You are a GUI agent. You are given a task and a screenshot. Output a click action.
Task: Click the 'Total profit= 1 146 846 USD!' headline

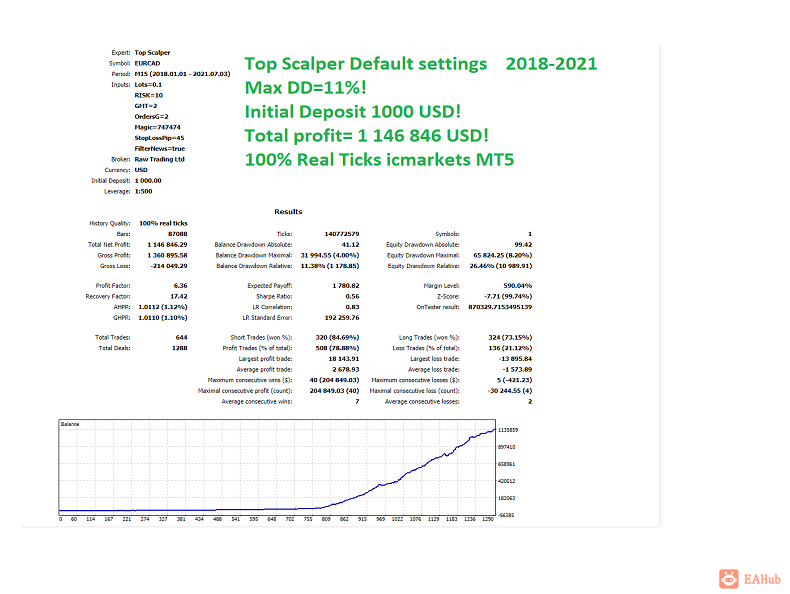pos(367,136)
